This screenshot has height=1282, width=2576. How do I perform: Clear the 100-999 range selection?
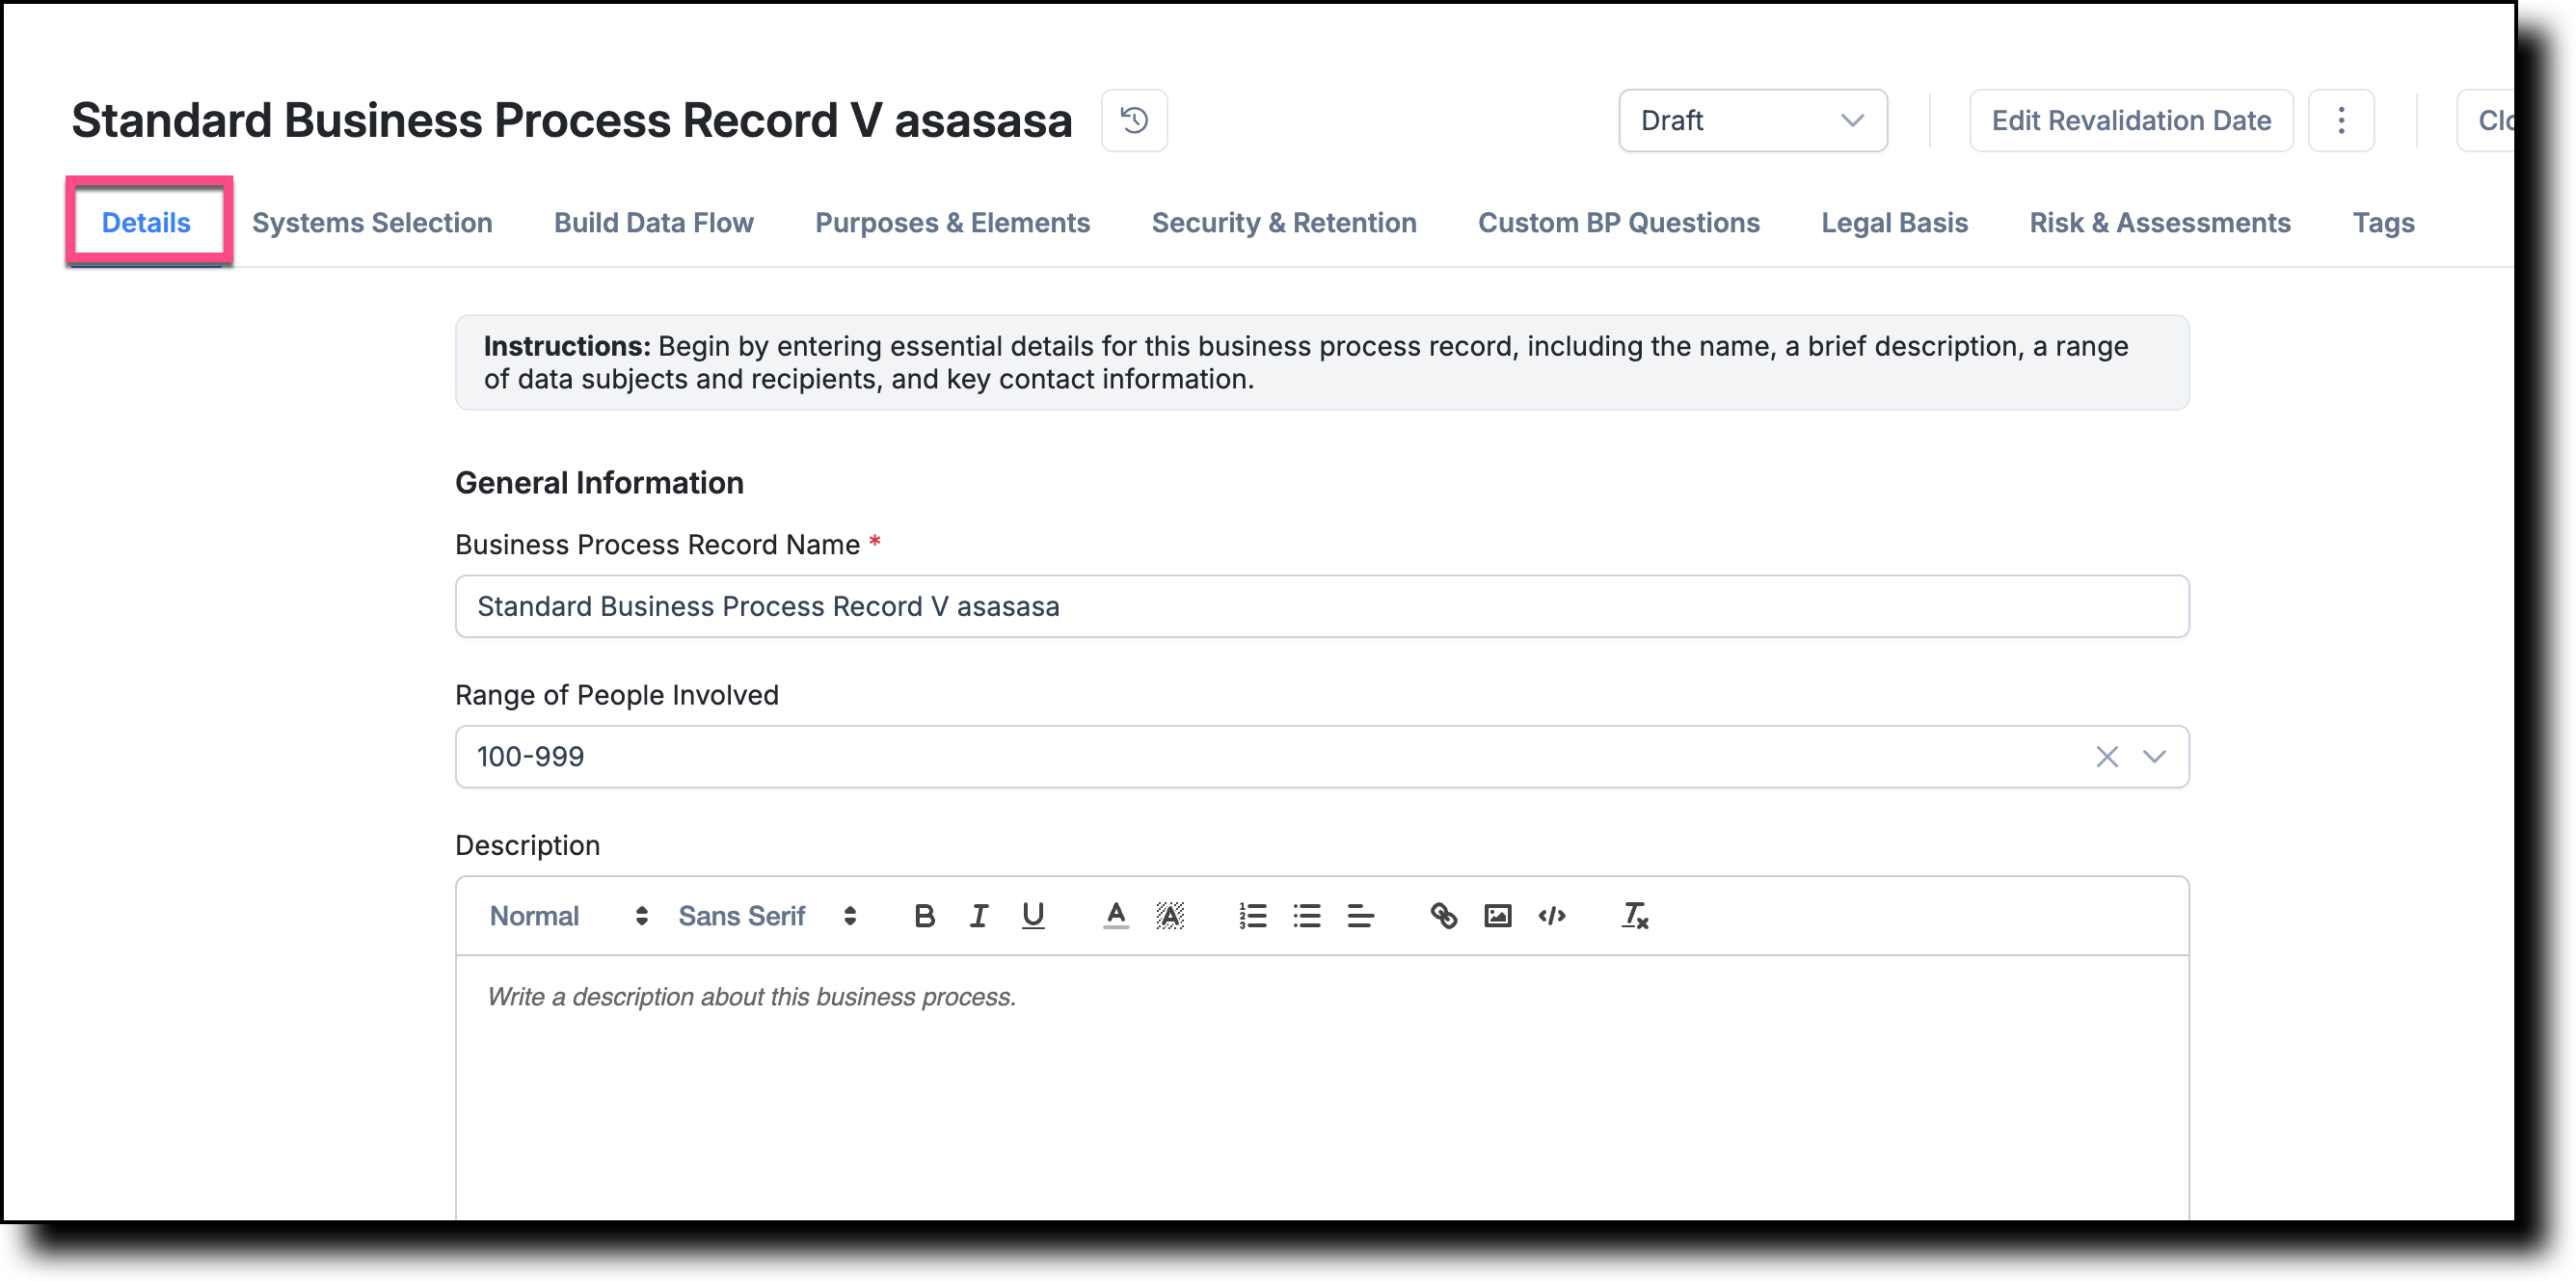point(2106,756)
